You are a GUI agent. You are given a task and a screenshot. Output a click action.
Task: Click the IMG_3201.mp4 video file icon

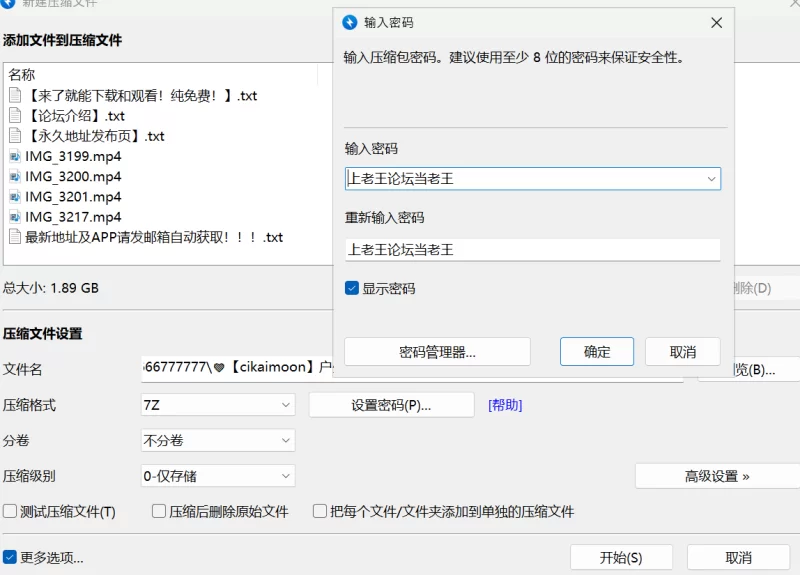pyautogui.click(x=15, y=197)
